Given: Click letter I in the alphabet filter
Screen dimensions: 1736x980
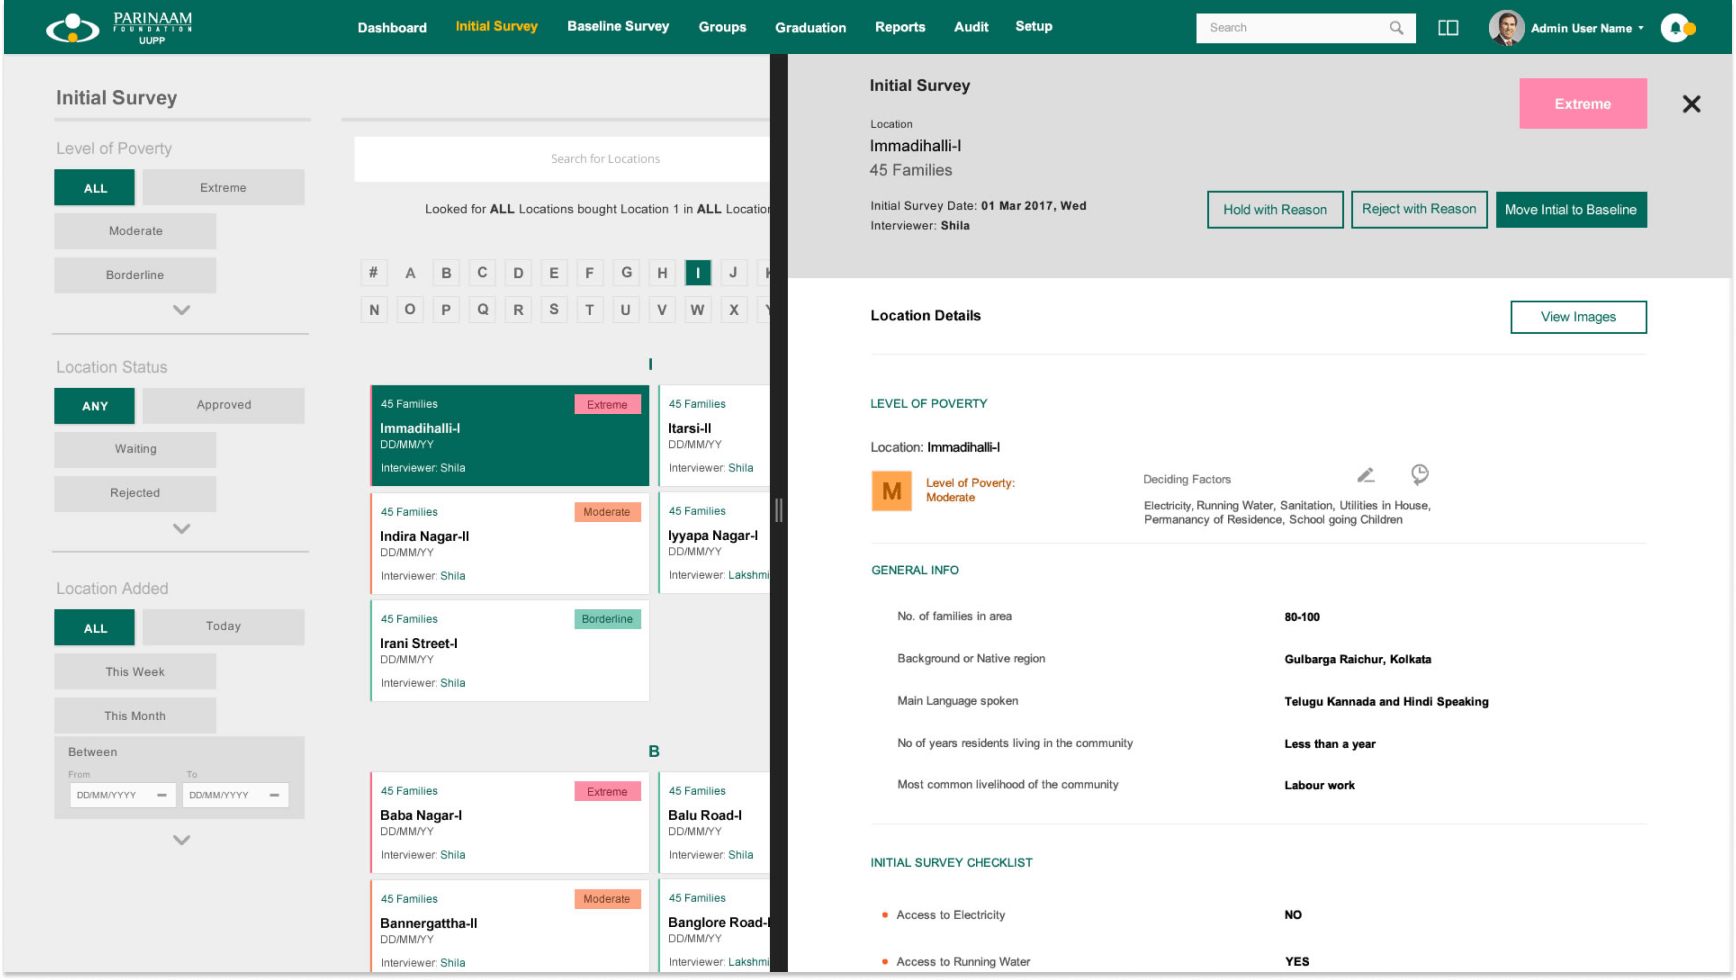Looking at the screenshot, I should [x=698, y=272].
